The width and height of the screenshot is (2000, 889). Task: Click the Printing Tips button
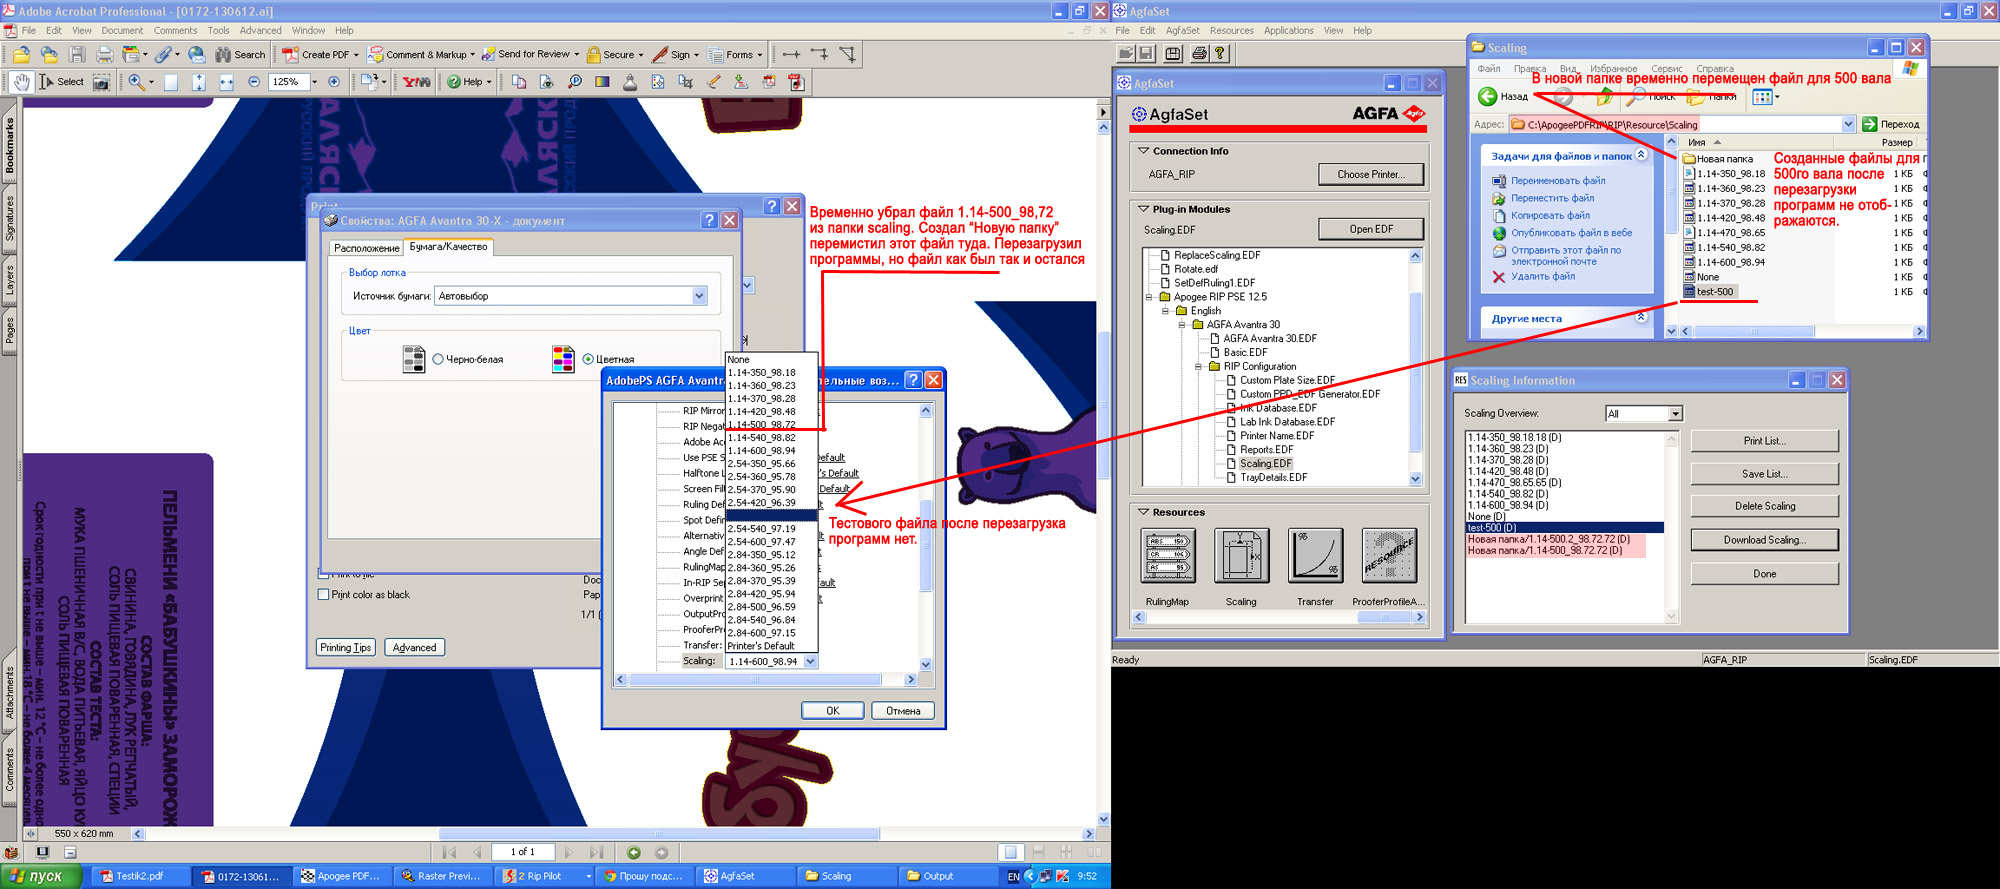point(346,647)
